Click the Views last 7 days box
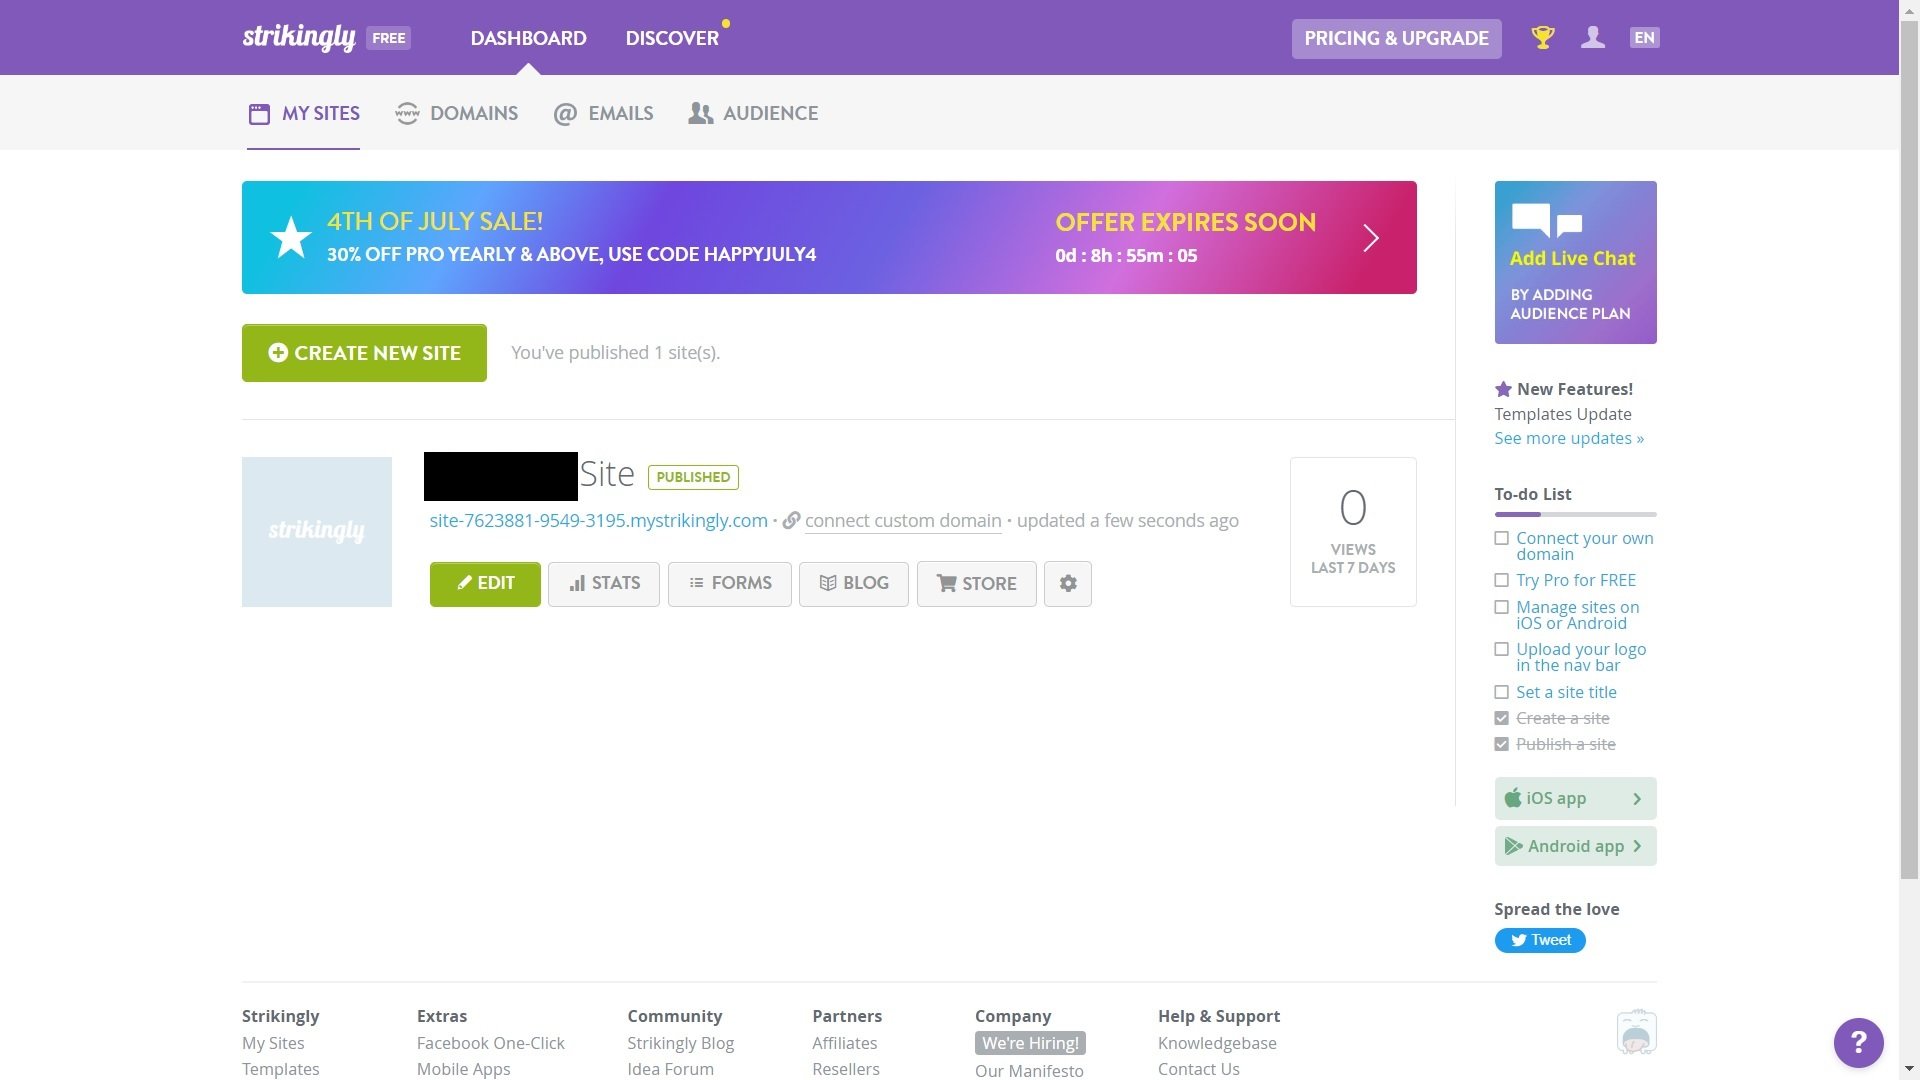1920x1080 pixels. point(1353,532)
